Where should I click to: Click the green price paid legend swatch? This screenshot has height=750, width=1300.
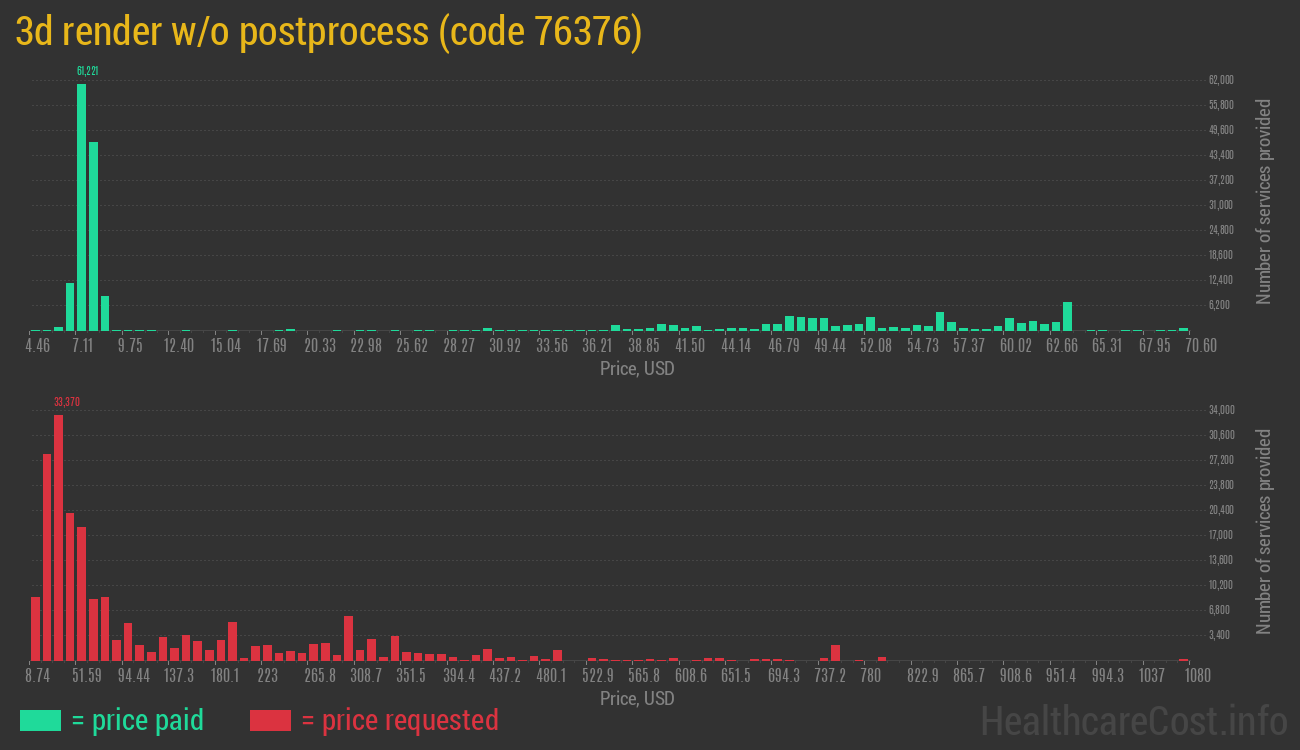point(40,720)
